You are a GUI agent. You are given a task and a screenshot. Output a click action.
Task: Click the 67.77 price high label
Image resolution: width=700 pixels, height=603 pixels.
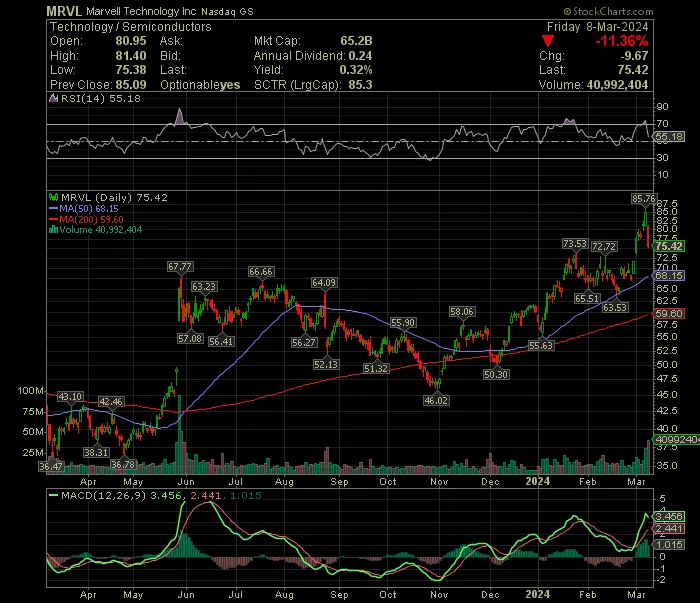click(180, 266)
